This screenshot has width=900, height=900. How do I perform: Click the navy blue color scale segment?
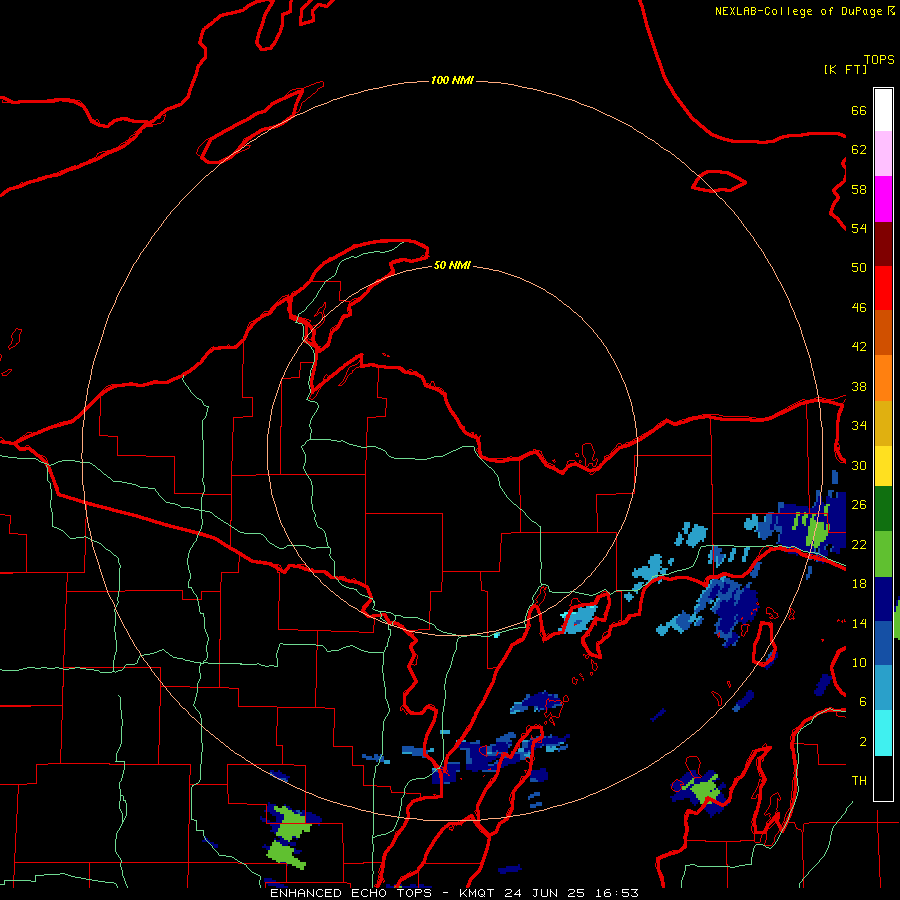click(x=883, y=599)
